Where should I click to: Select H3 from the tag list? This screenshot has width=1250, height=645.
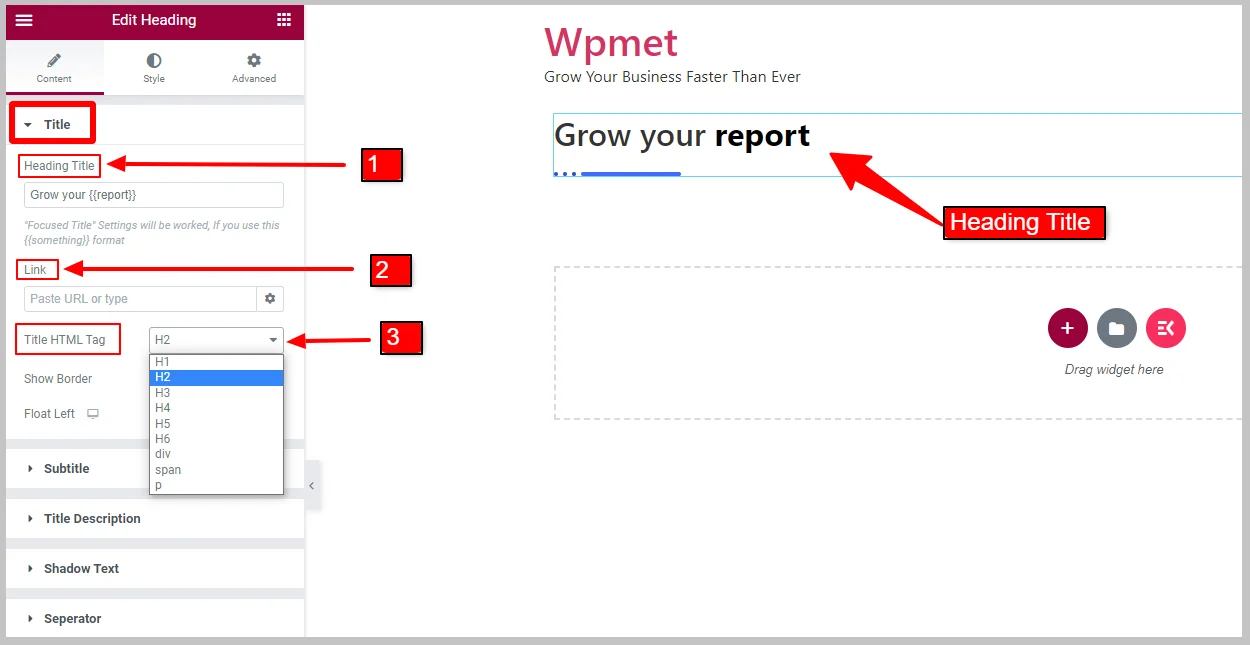[x=163, y=393]
